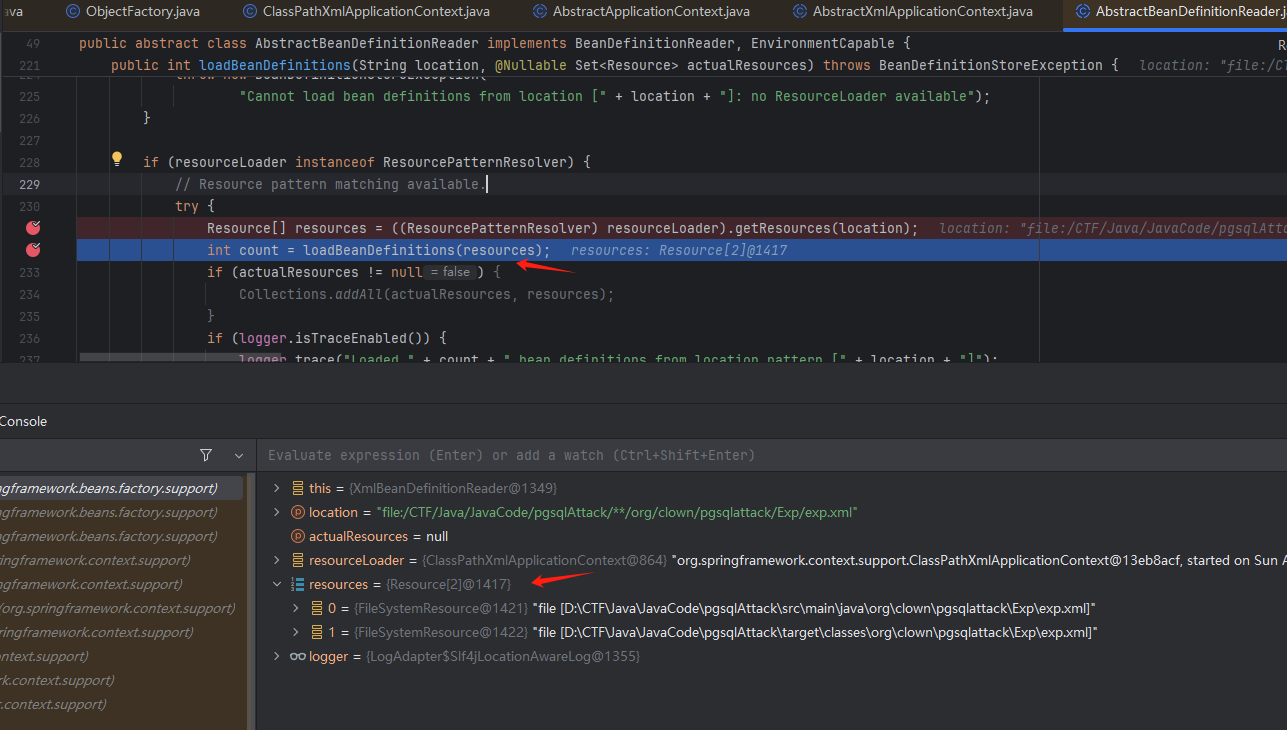This screenshot has height=730, width=1287.
Task: Click the '{Resource[2]@1417}' value in variables
Action: 449,584
